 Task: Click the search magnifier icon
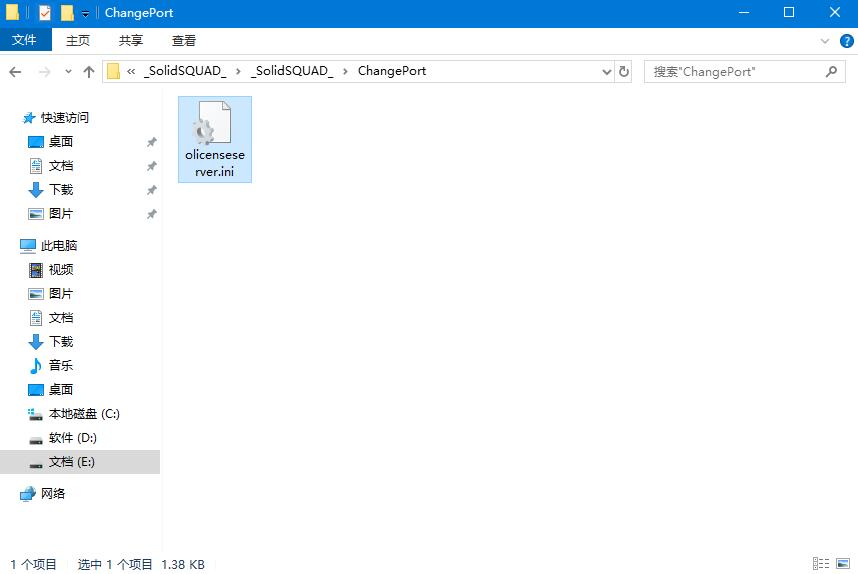831,71
